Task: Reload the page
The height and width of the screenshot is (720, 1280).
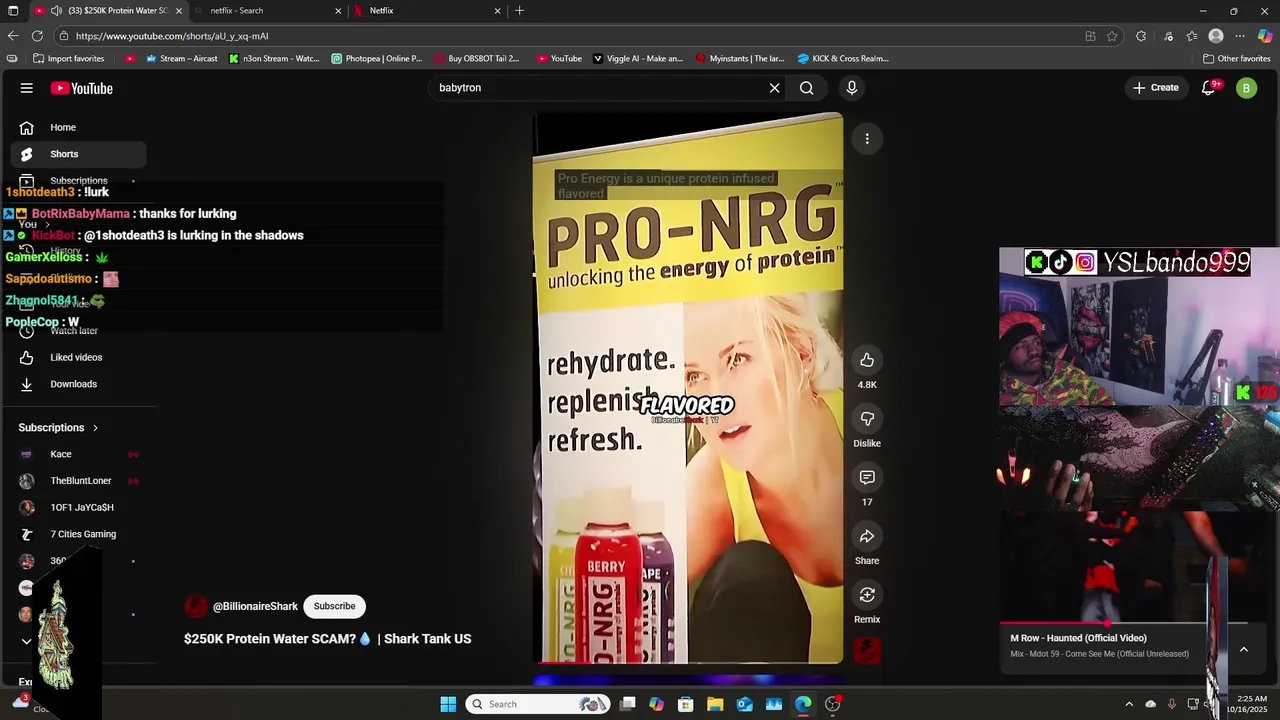Action: coord(37,36)
